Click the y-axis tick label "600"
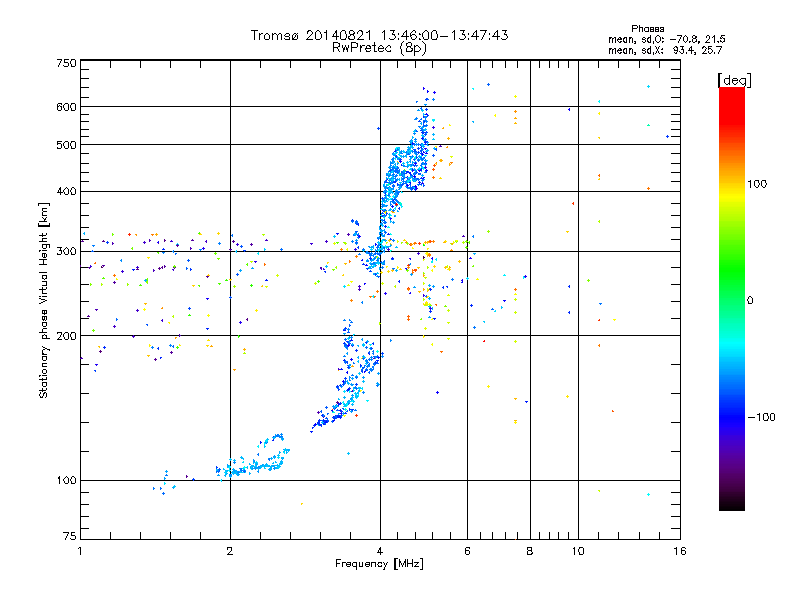 66,107
